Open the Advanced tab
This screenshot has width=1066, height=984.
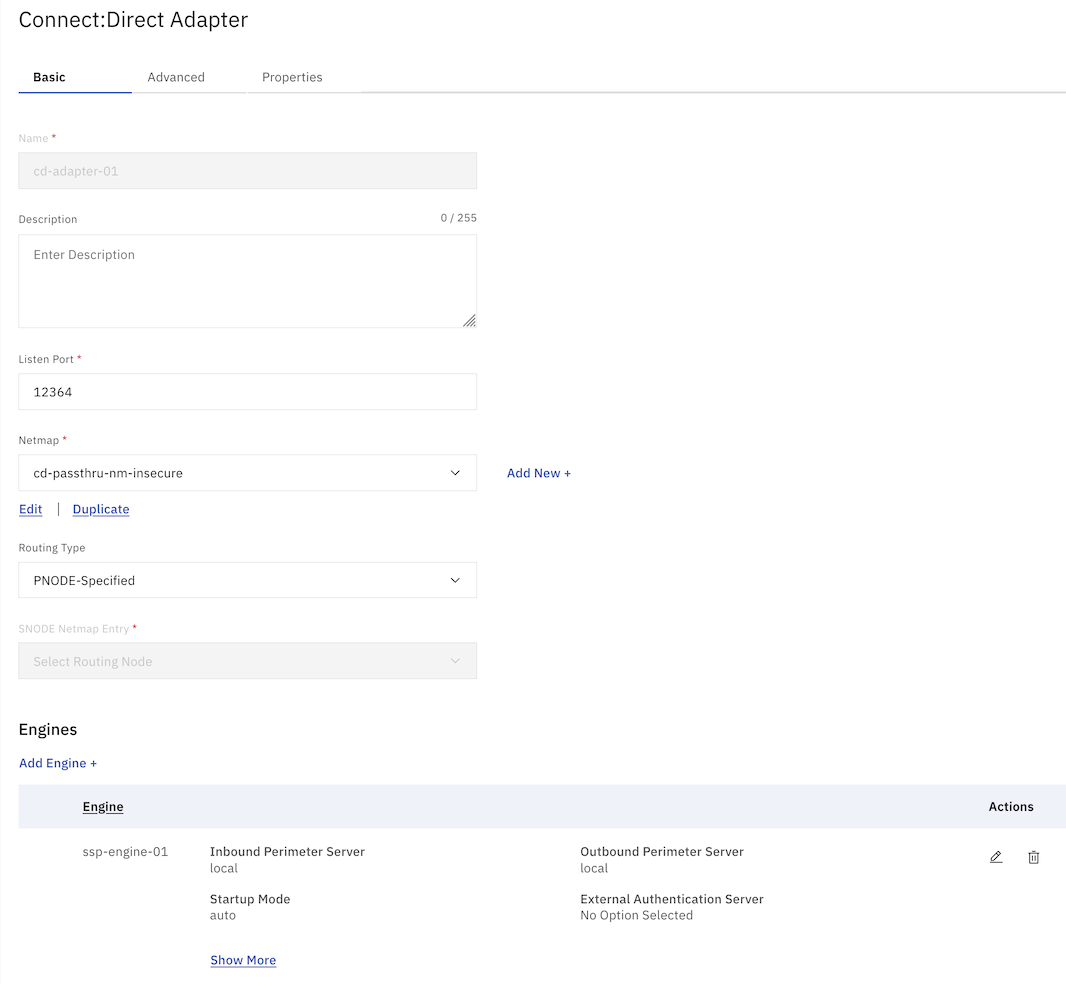click(x=176, y=77)
